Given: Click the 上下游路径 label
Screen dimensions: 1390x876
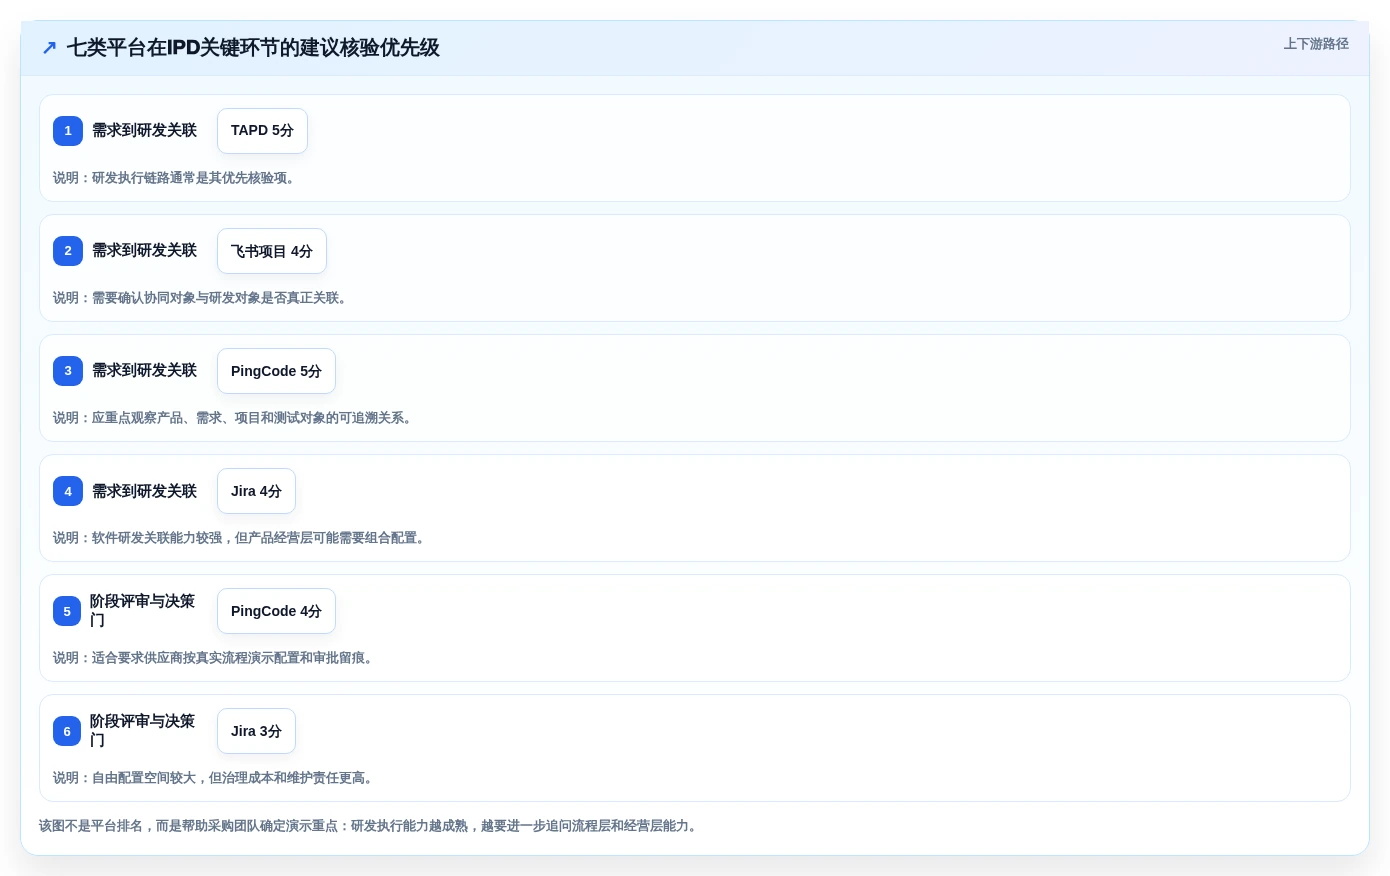Looking at the screenshot, I should [1316, 44].
